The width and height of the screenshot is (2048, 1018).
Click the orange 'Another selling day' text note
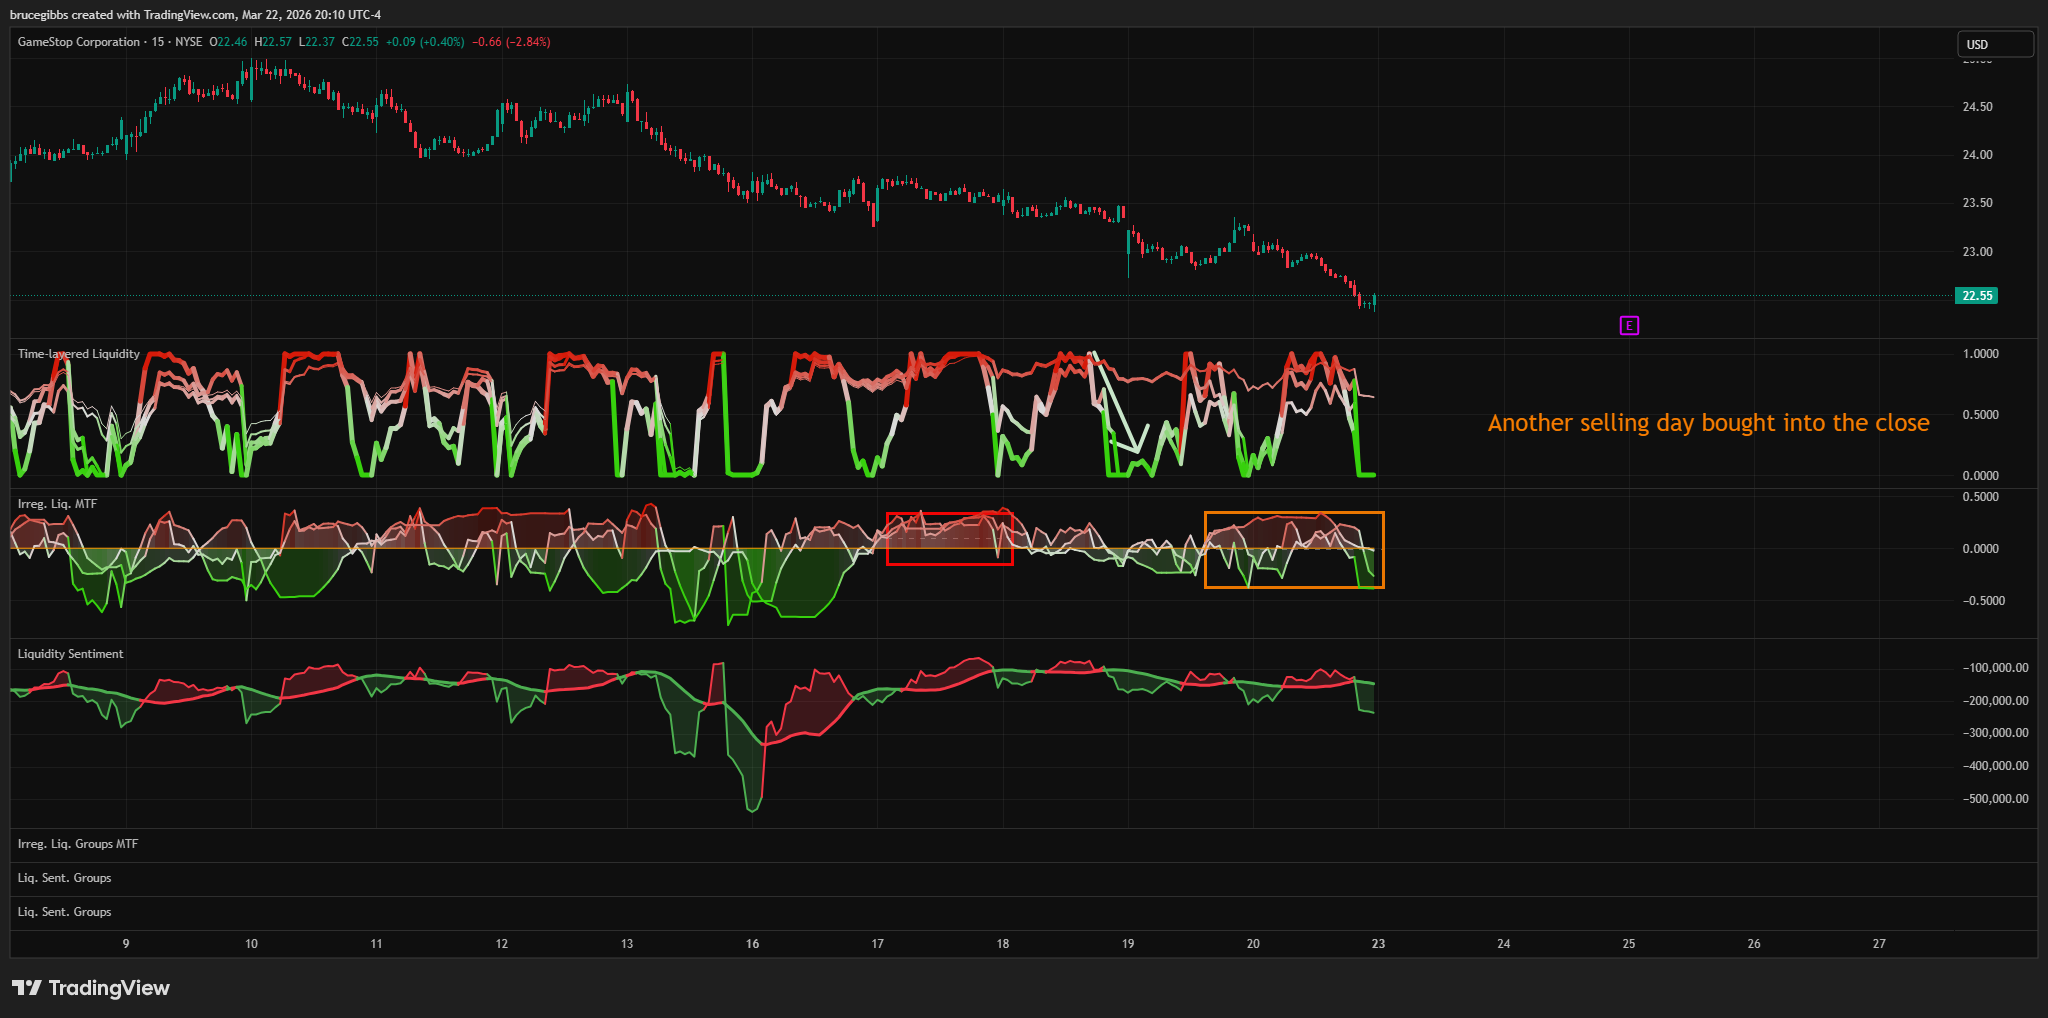pos(1708,423)
